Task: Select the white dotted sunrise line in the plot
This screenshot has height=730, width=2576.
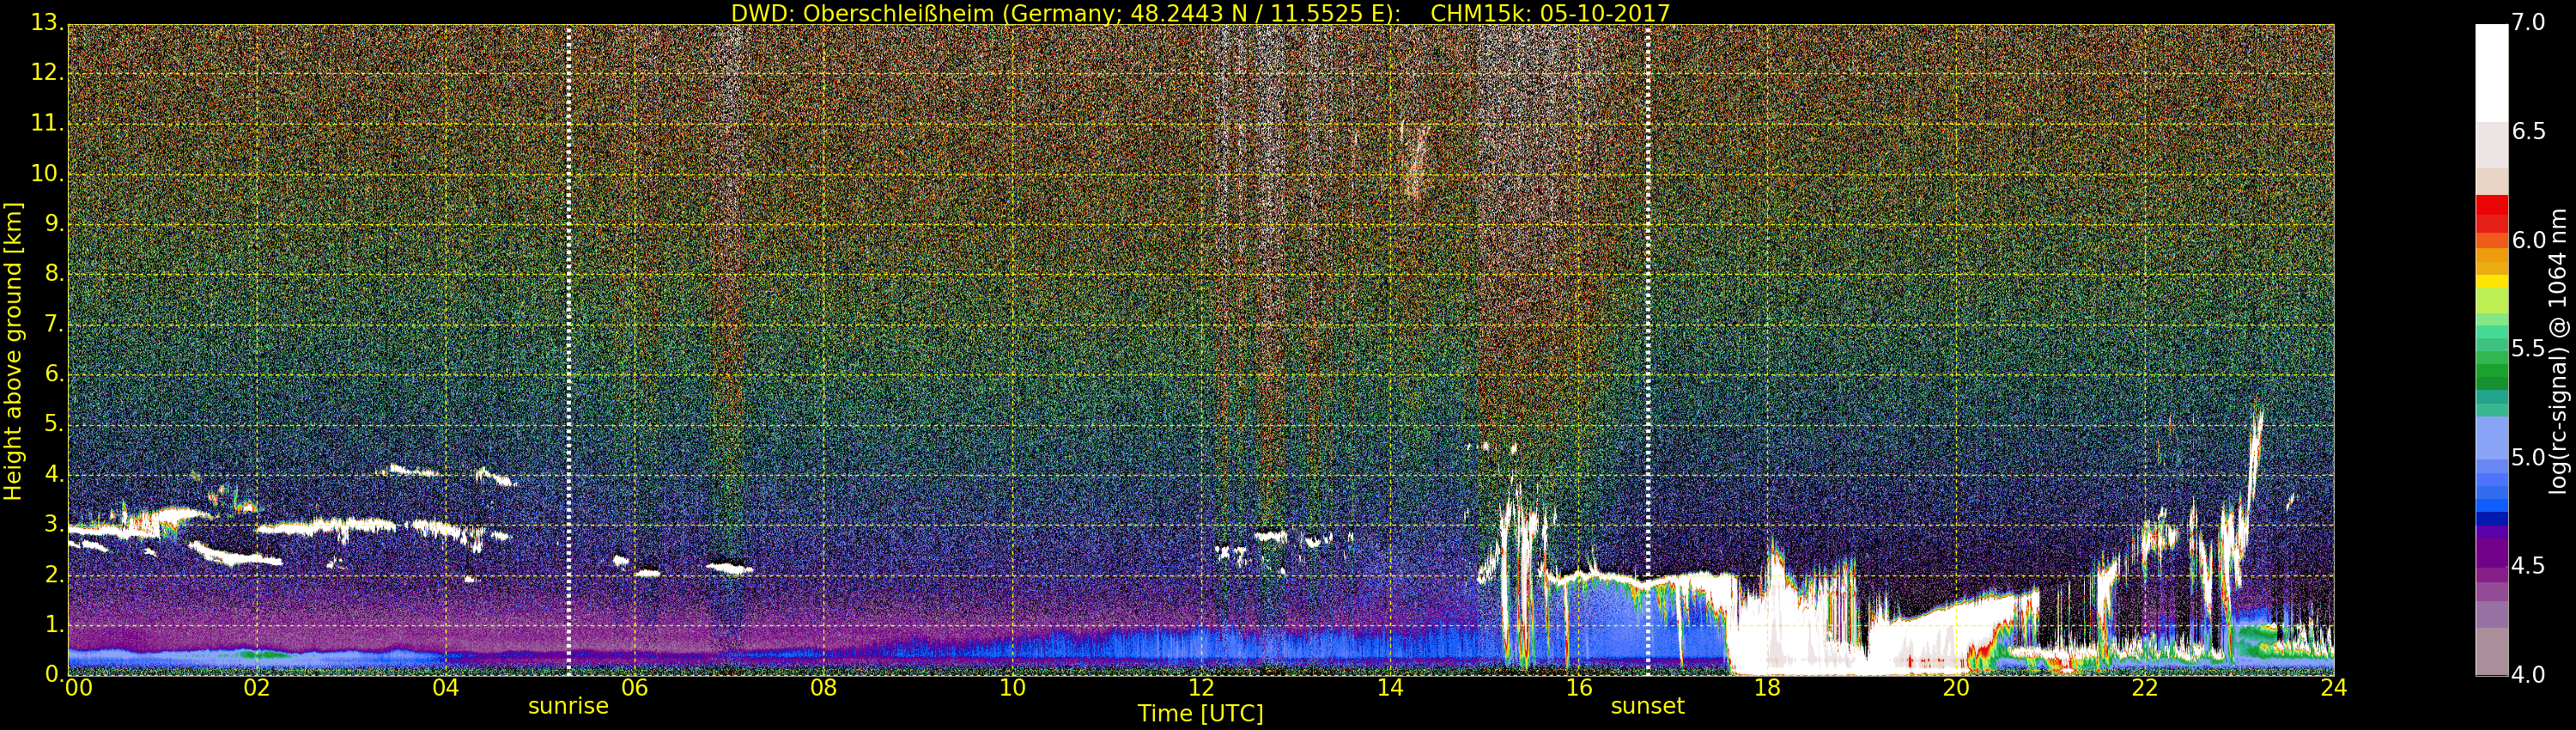Action: 568,350
